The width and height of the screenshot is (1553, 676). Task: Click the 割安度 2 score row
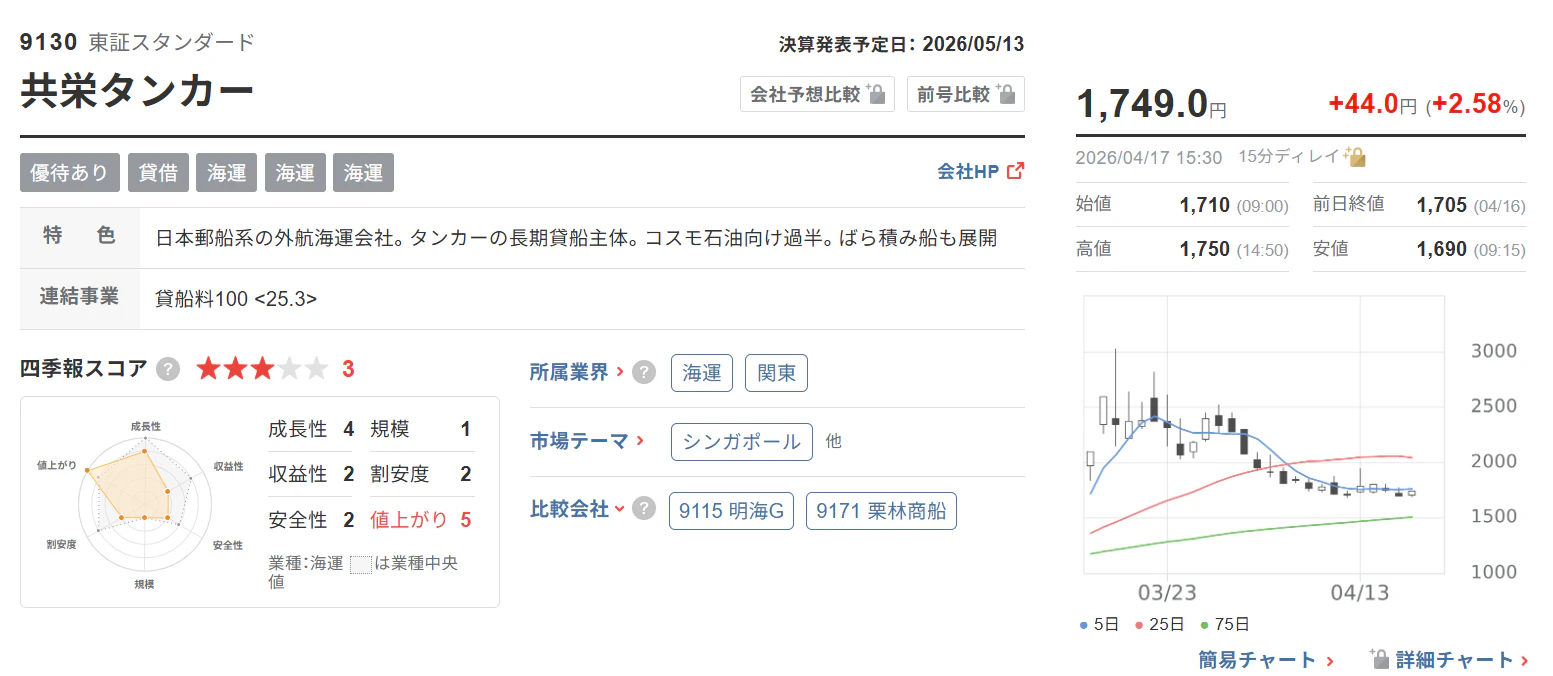tap(421, 474)
